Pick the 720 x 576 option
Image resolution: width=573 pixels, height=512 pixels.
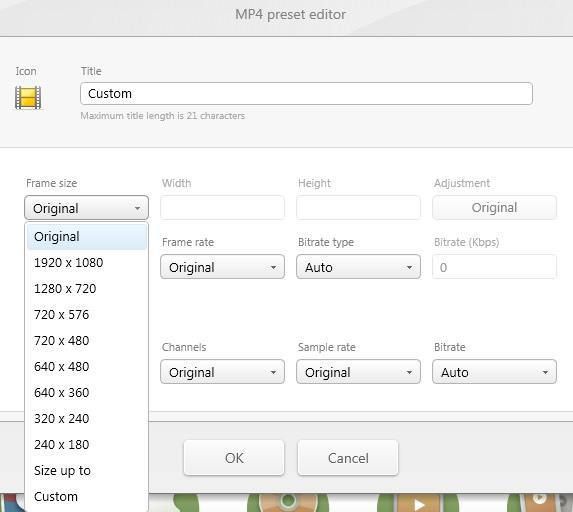point(87,315)
